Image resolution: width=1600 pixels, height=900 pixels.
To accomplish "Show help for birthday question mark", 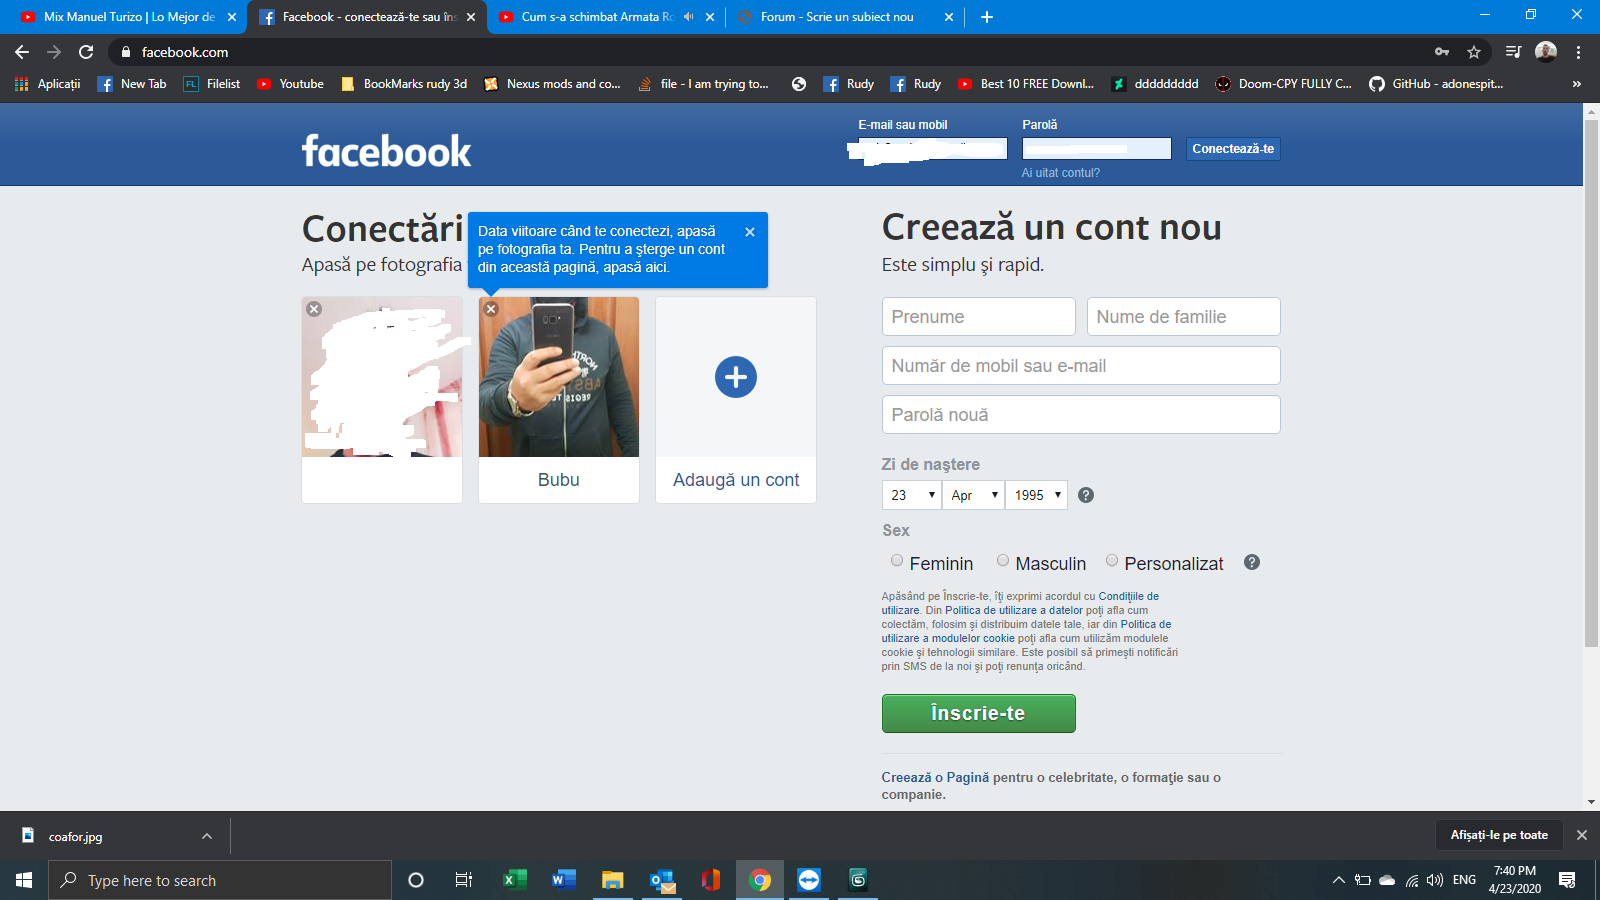I will [x=1086, y=495].
